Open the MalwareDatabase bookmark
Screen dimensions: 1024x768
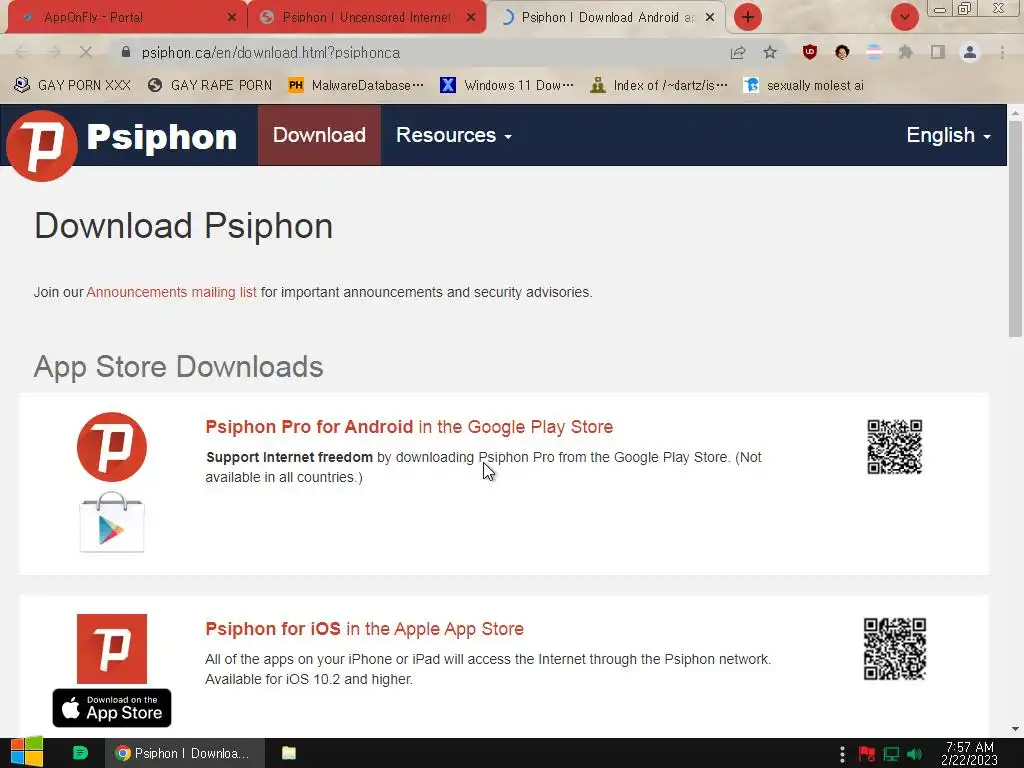click(356, 85)
